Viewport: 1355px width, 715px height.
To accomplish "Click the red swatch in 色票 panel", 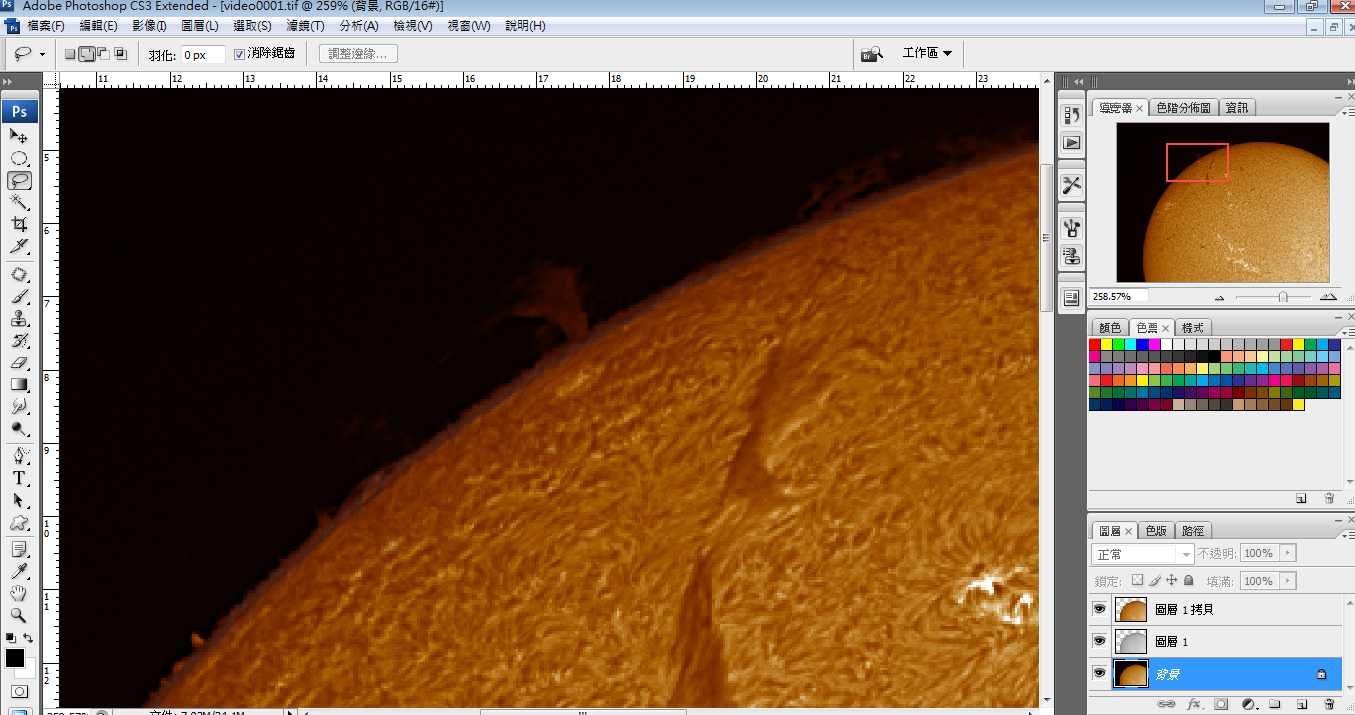I will pyautogui.click(x=1095, y=345).
